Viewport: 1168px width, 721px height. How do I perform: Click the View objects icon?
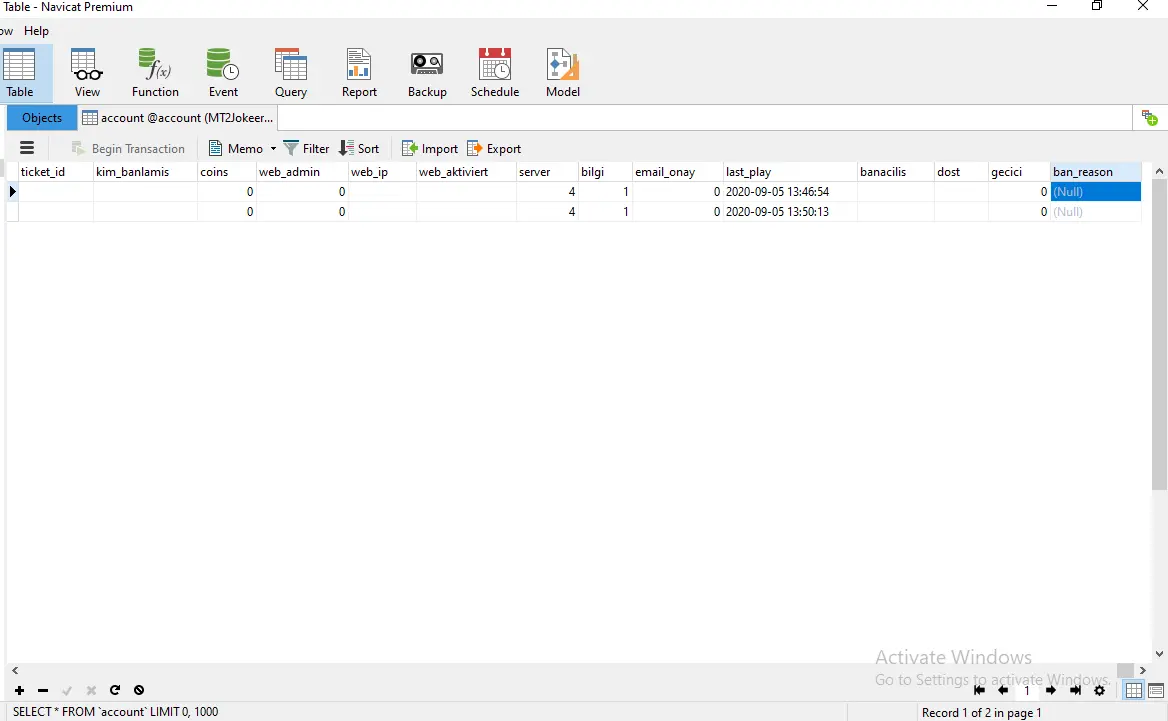tap(87, 73)
